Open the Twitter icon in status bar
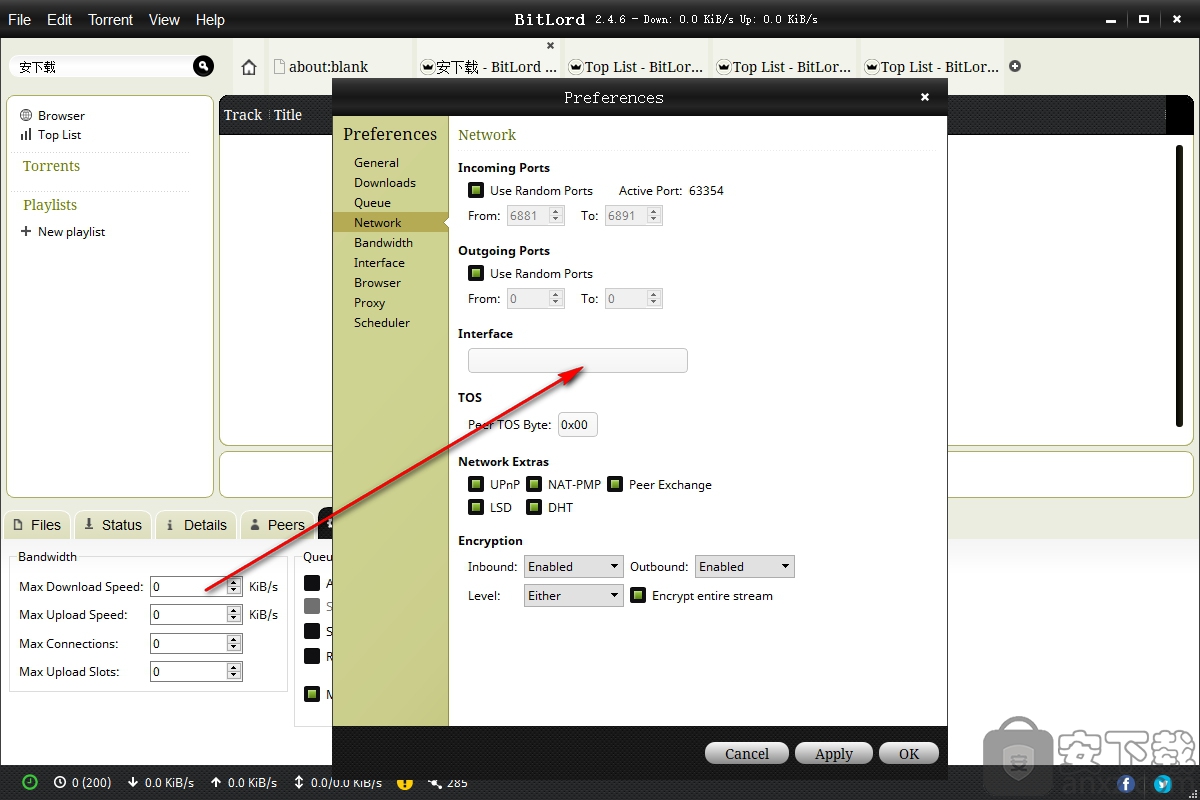 1162,784
